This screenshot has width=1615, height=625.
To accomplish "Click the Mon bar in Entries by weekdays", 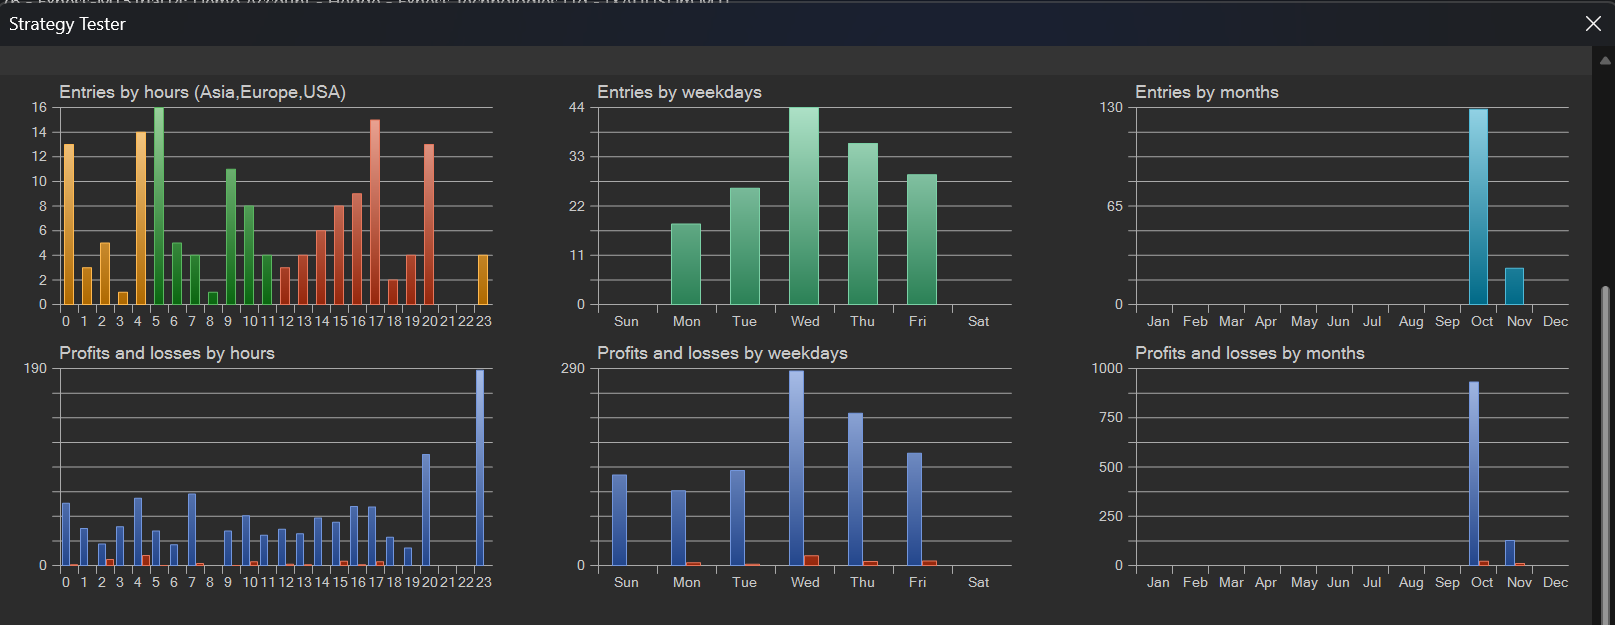I will coord(686,264).
